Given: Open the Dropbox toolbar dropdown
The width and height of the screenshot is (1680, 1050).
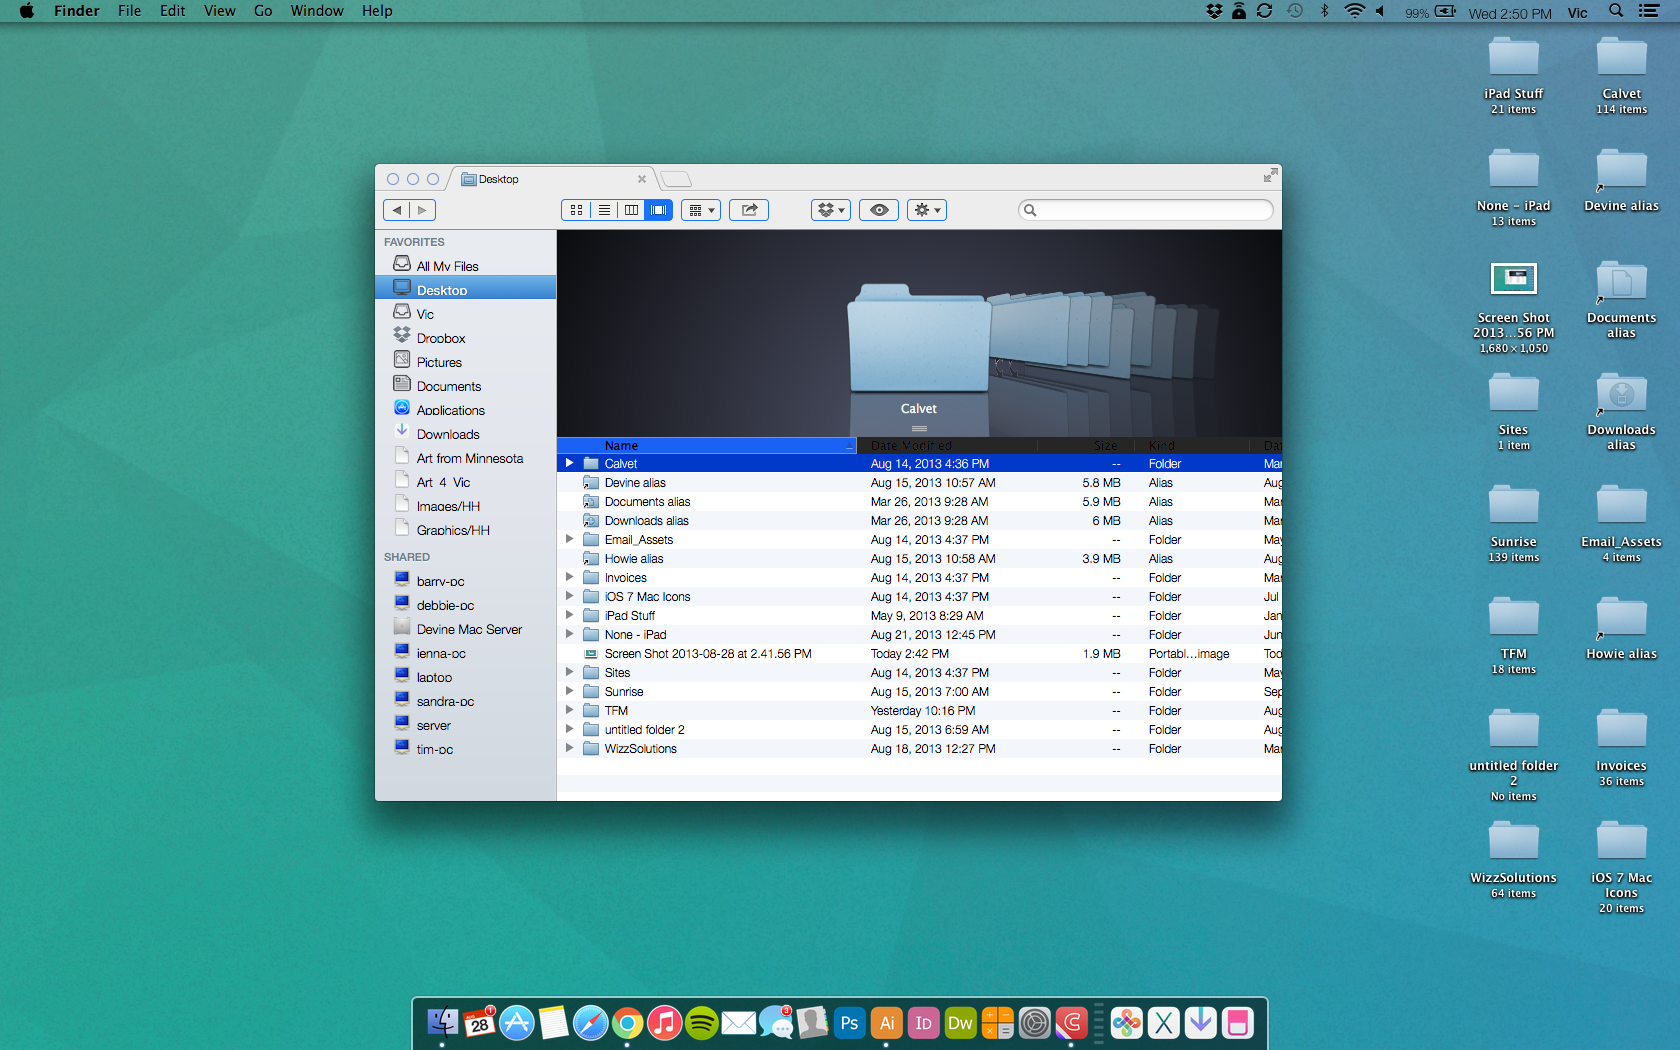Looking at the screenshot, I should (831, 210).
